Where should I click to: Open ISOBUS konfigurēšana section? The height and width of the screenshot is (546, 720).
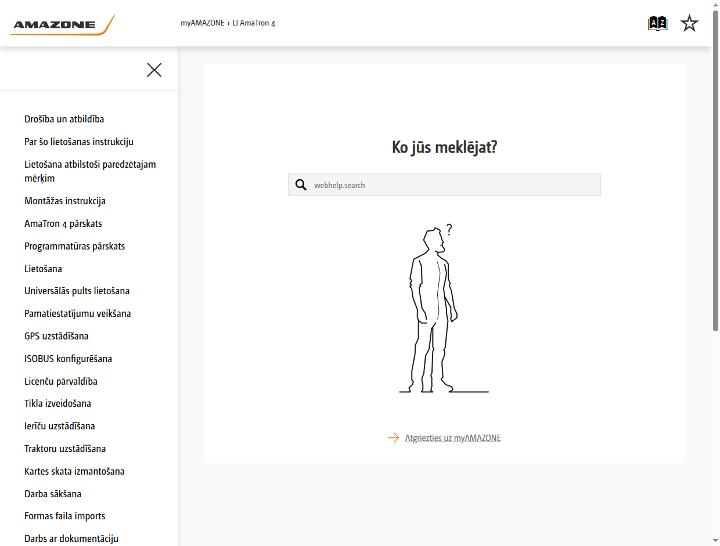tap(68, 359)
